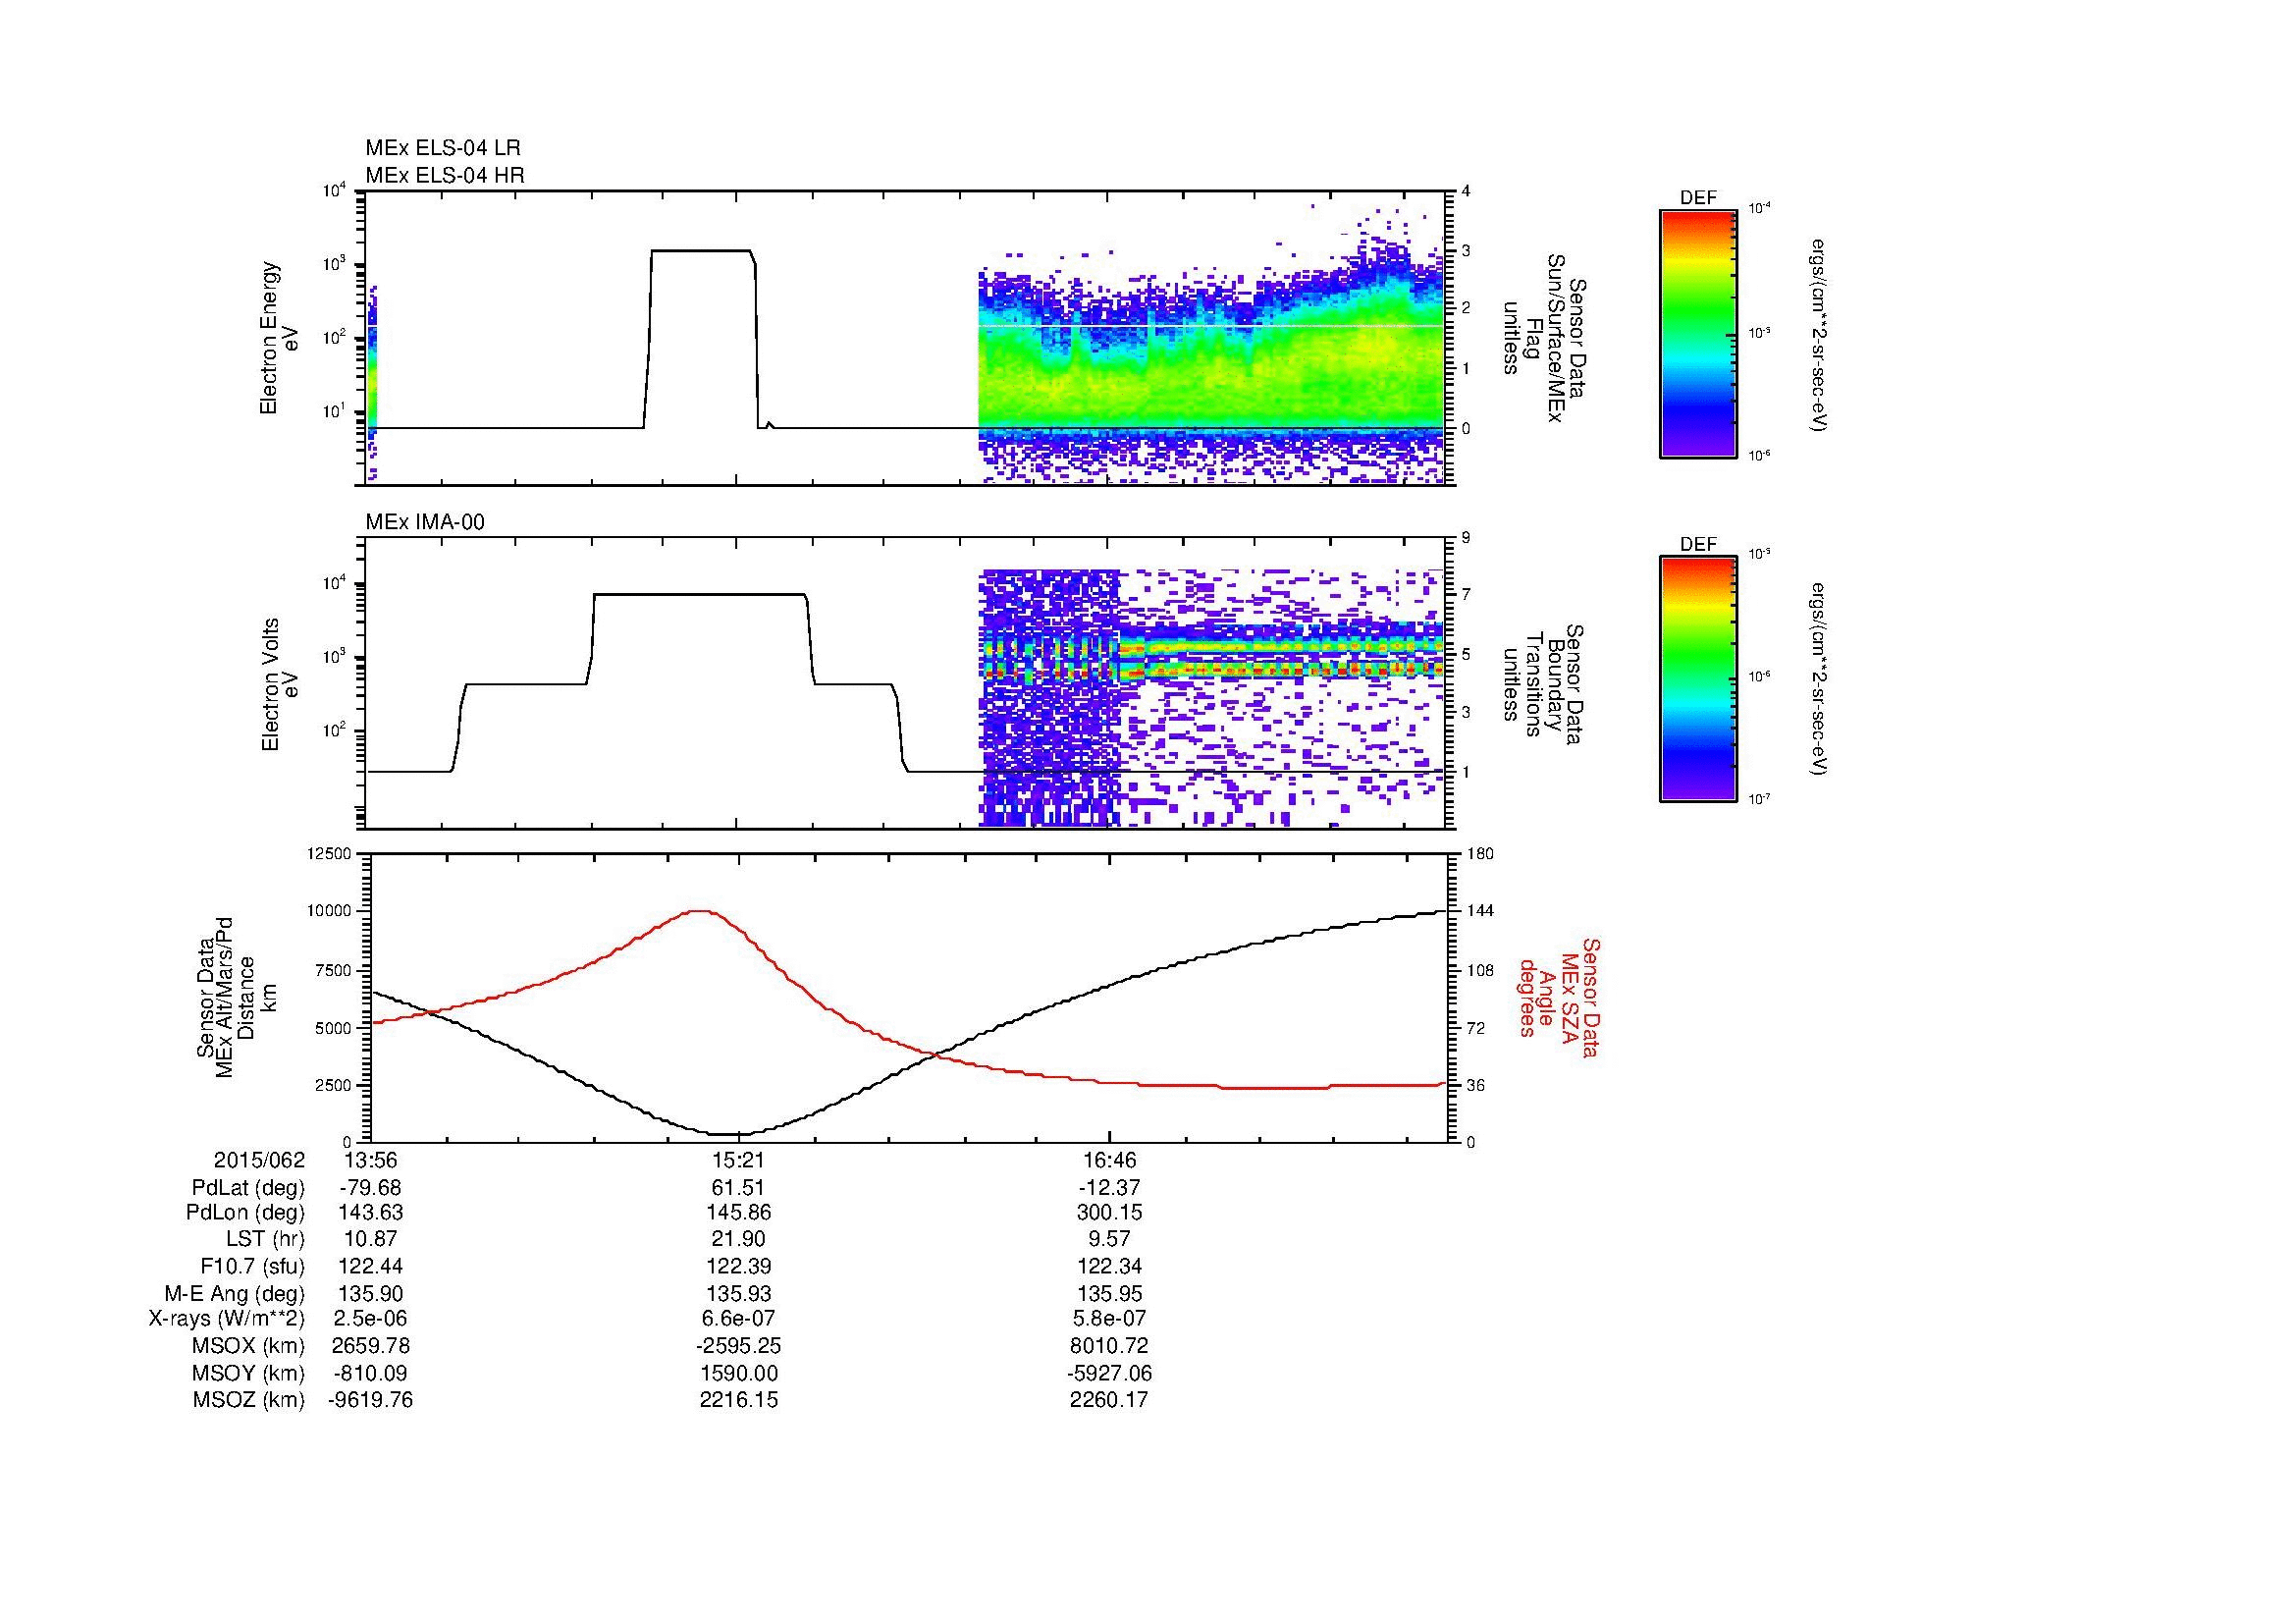
Task: Click the MSOY value '-5927.06'
Action: tap(1109, 1373)
